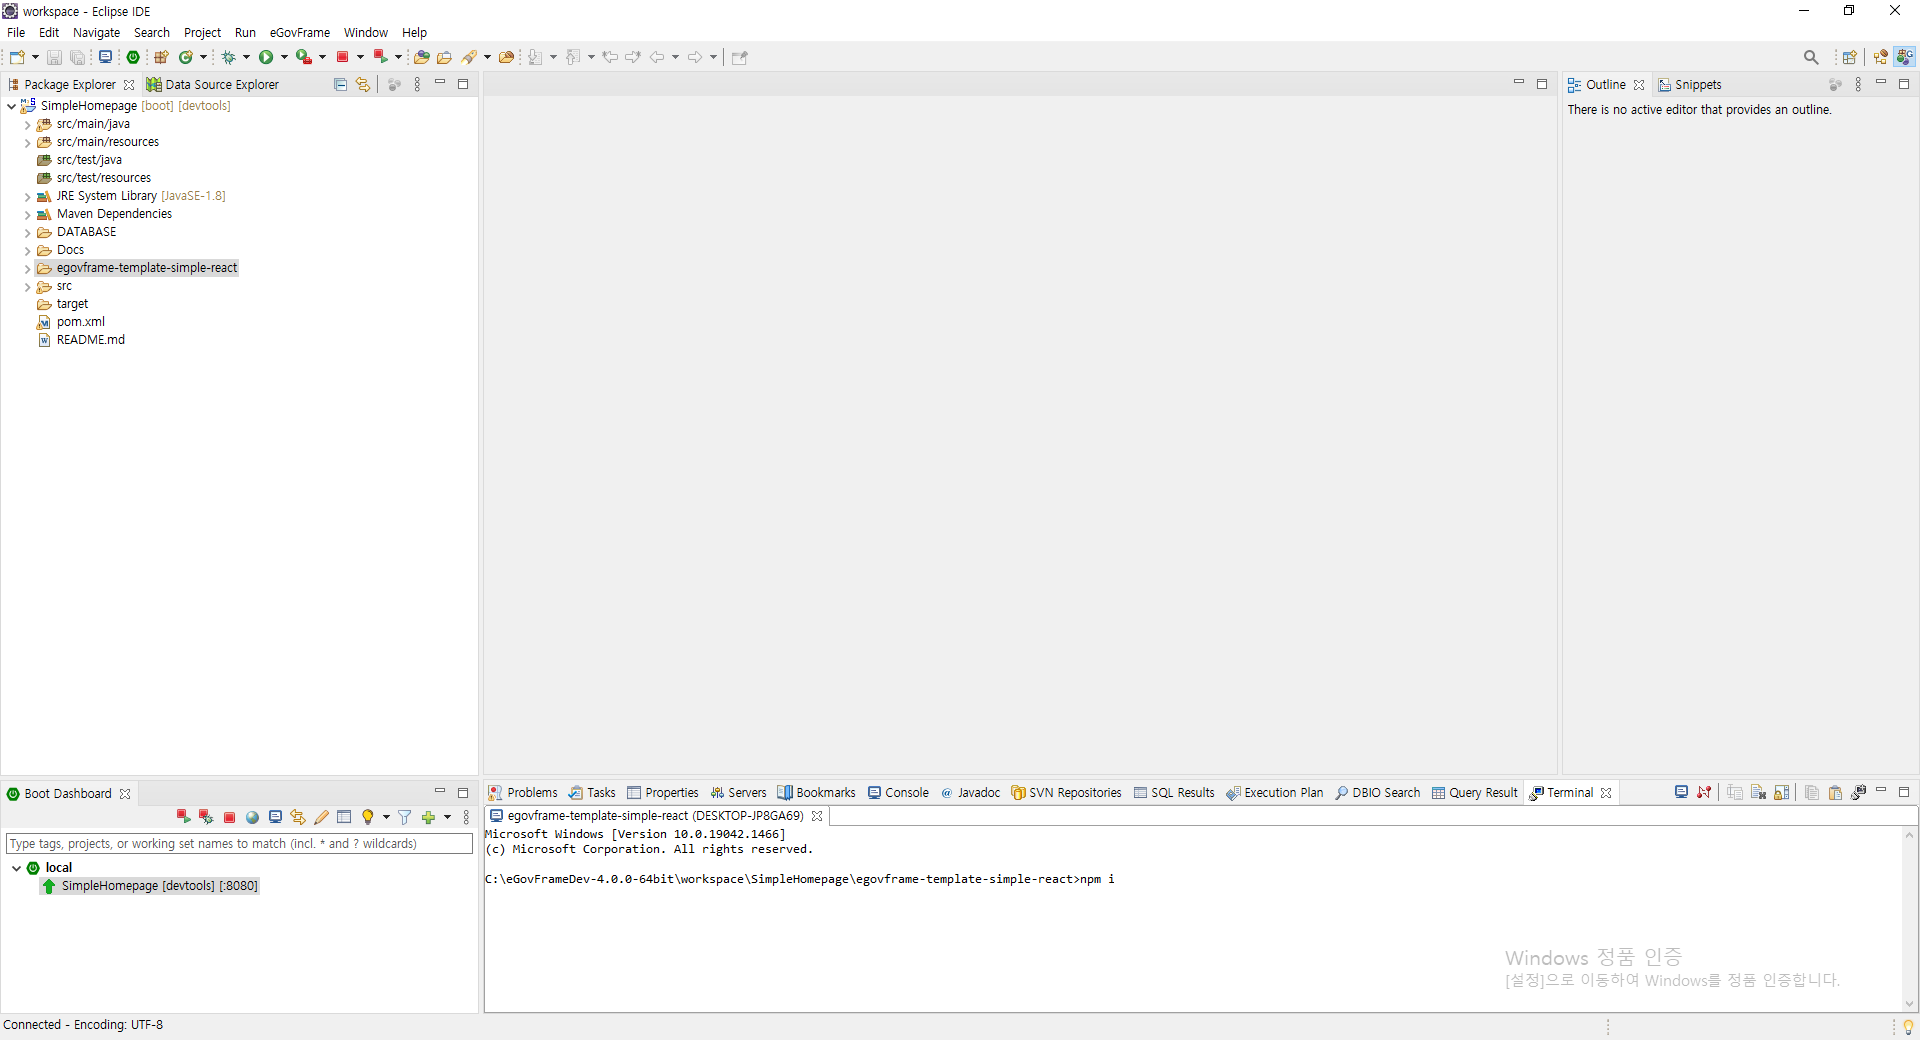This screenshot has height=1040, width=1920.
Task: Switch to the Snippets tab
Action: pos(1690,85)
